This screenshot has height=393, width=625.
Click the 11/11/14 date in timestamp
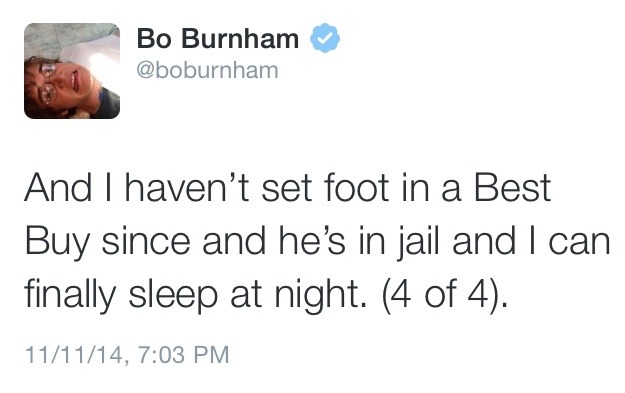pyautogui.click(x=74, y=354)
